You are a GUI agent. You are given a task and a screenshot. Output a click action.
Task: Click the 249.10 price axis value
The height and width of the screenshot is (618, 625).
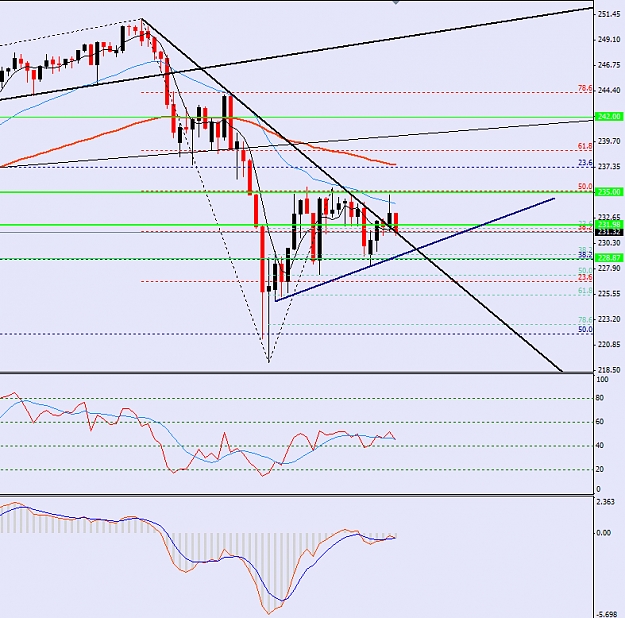point(609,39)
